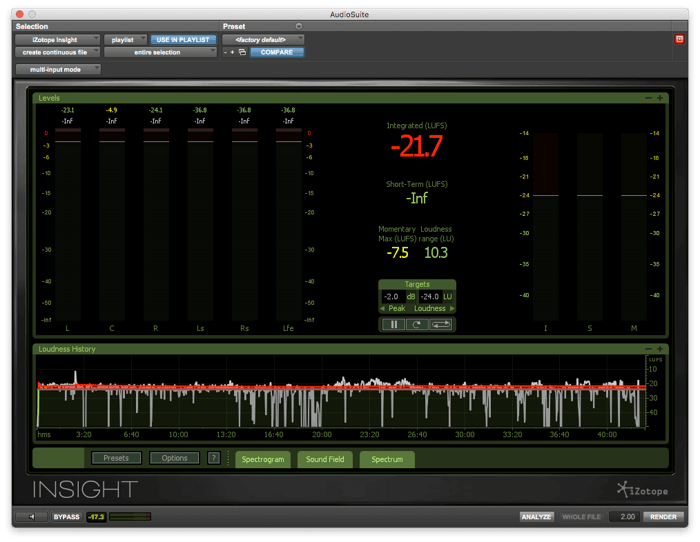700x542 pixels.
Task: Click the 20:00 mark in loudness history
Action: 322,434
